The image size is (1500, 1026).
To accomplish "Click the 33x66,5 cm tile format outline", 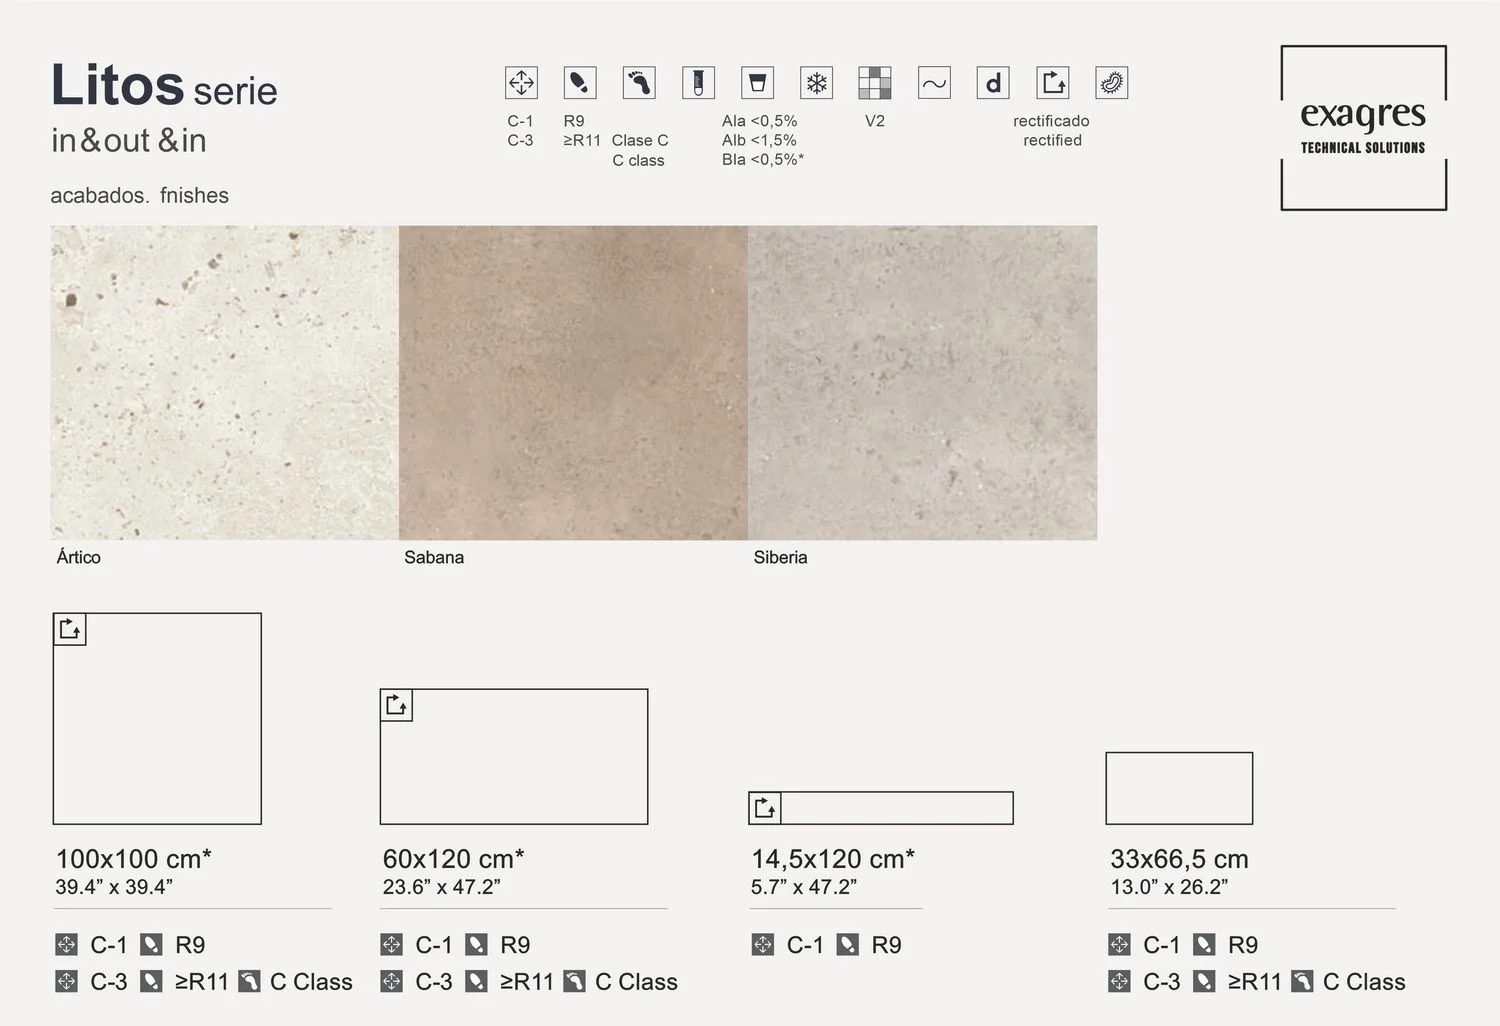I will [x=1179, y=788].
